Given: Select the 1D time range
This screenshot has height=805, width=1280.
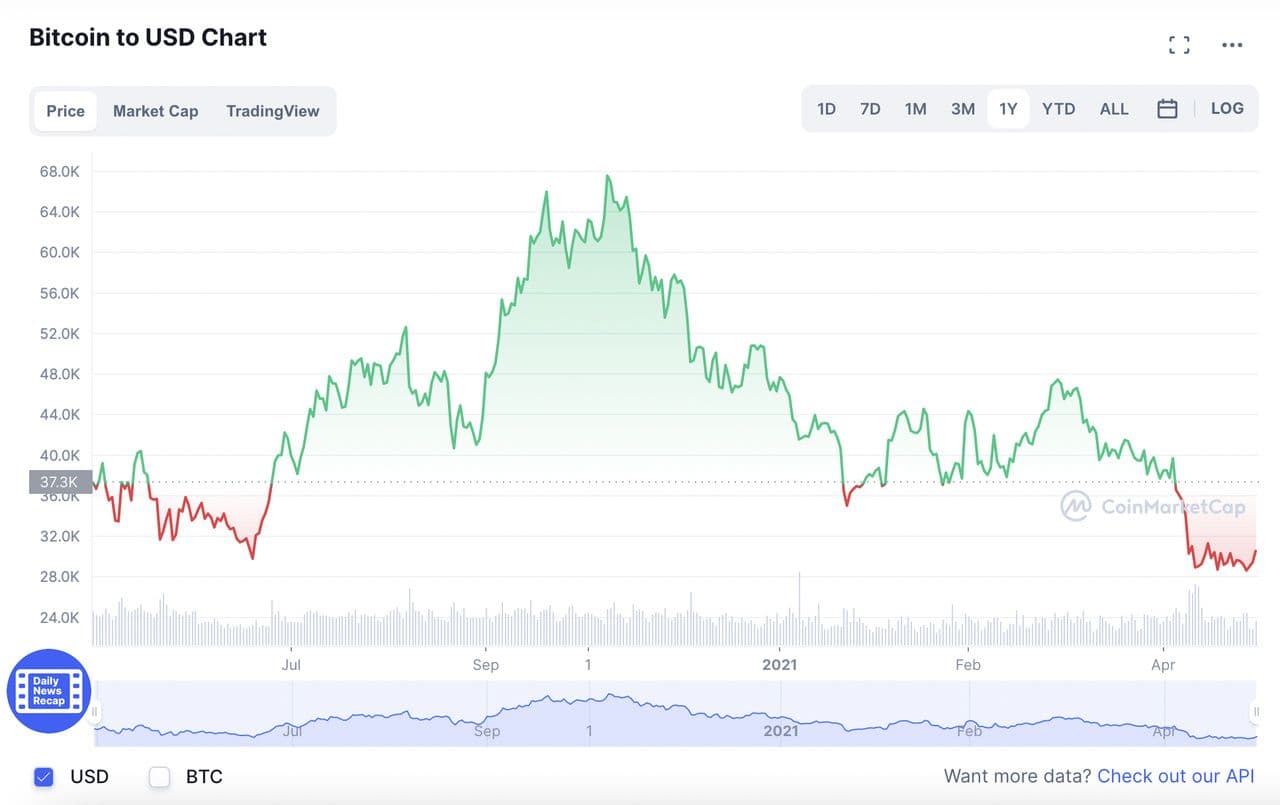Looking at the screenshot, I should tap(826, 109).
